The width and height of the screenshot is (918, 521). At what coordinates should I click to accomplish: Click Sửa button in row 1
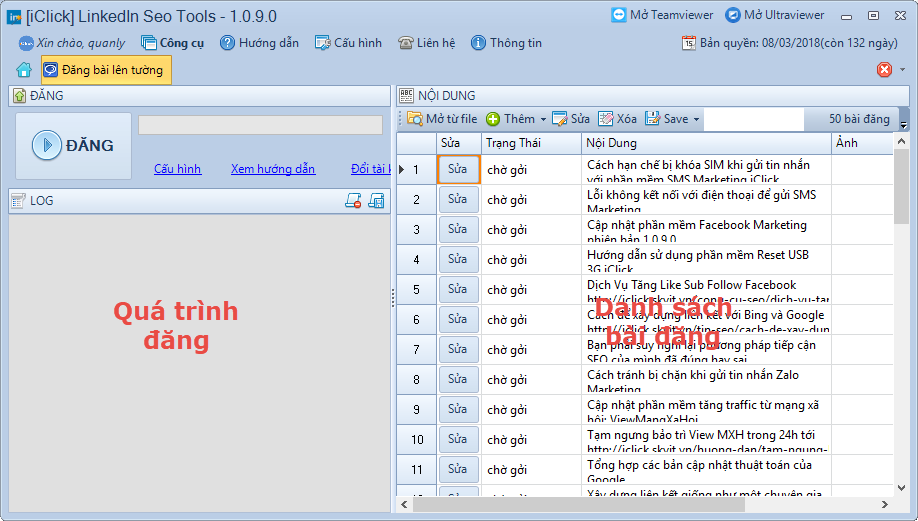pos(458,169)
